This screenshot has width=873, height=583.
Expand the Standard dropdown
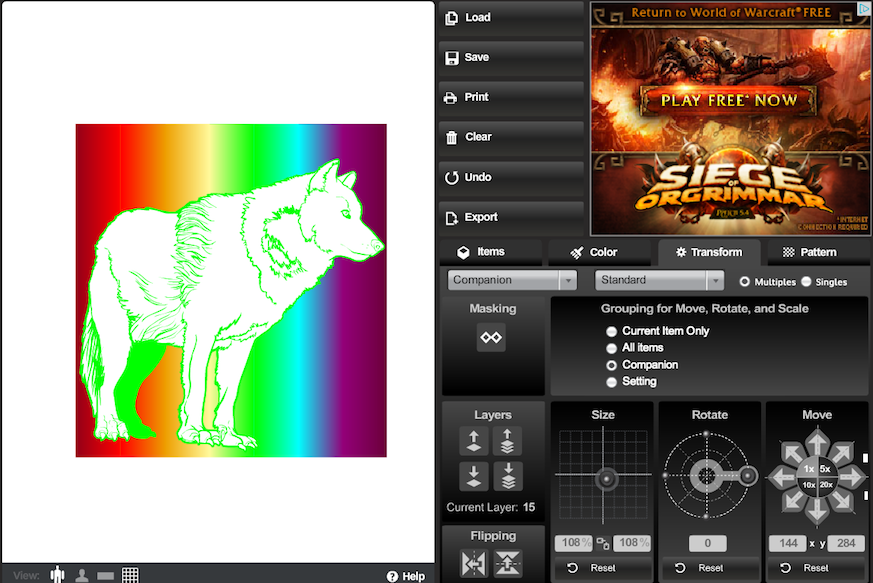click(659, 281)
